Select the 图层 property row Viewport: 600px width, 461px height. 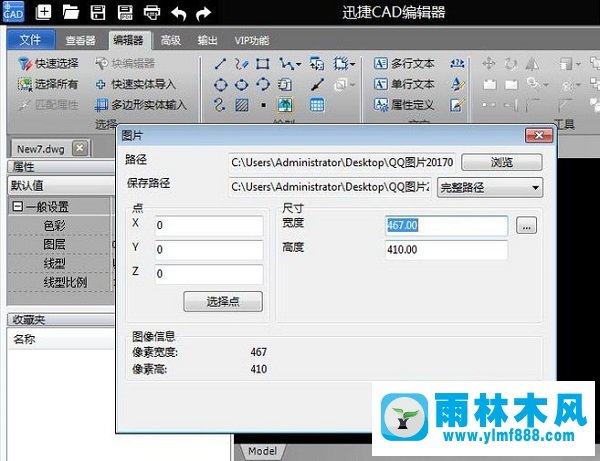click(60, 244)
